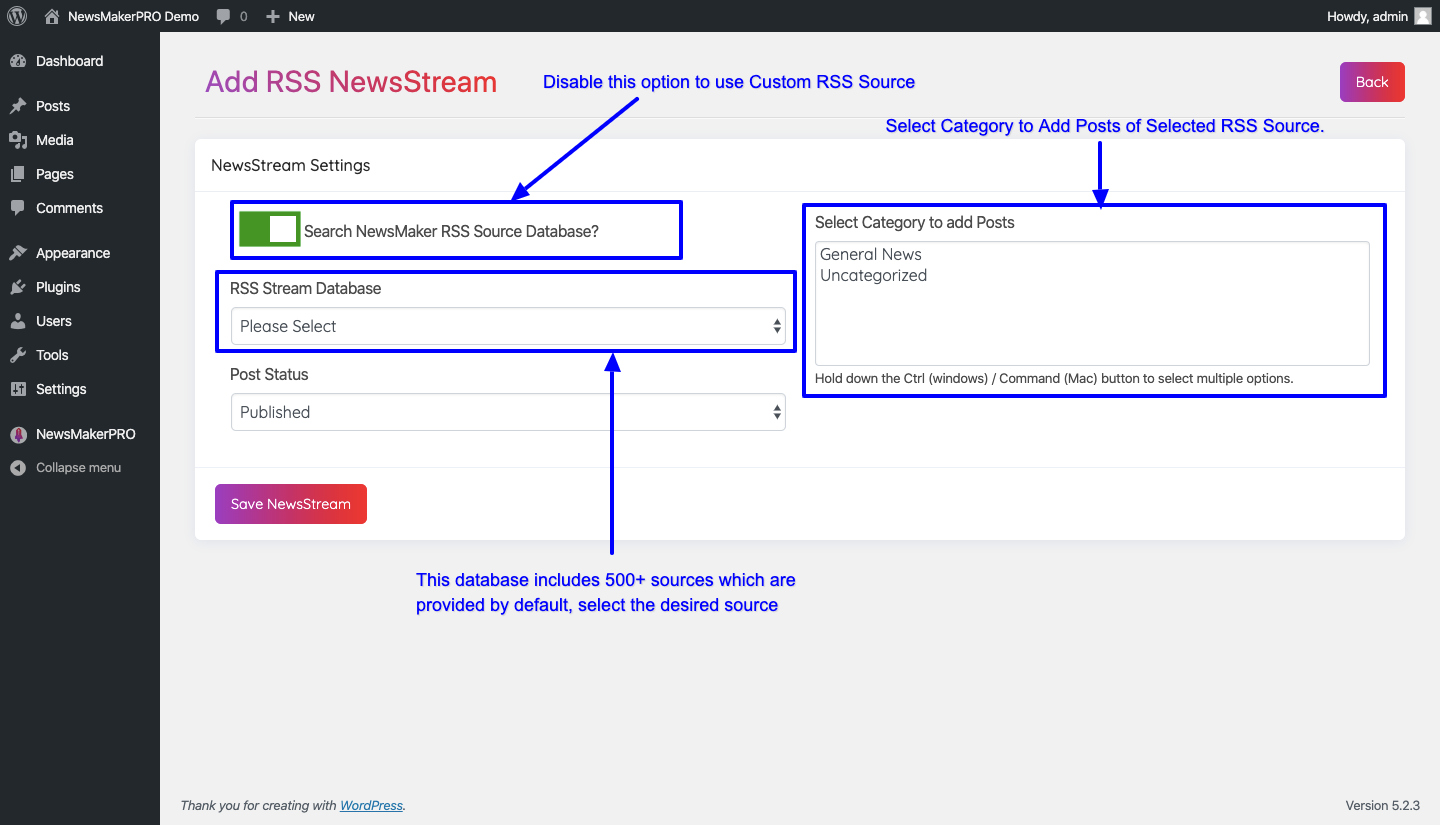The height and width of the screenshot is (825, 1440).
Task: Click the Posts pushpin icon
Action: [18, 106]
